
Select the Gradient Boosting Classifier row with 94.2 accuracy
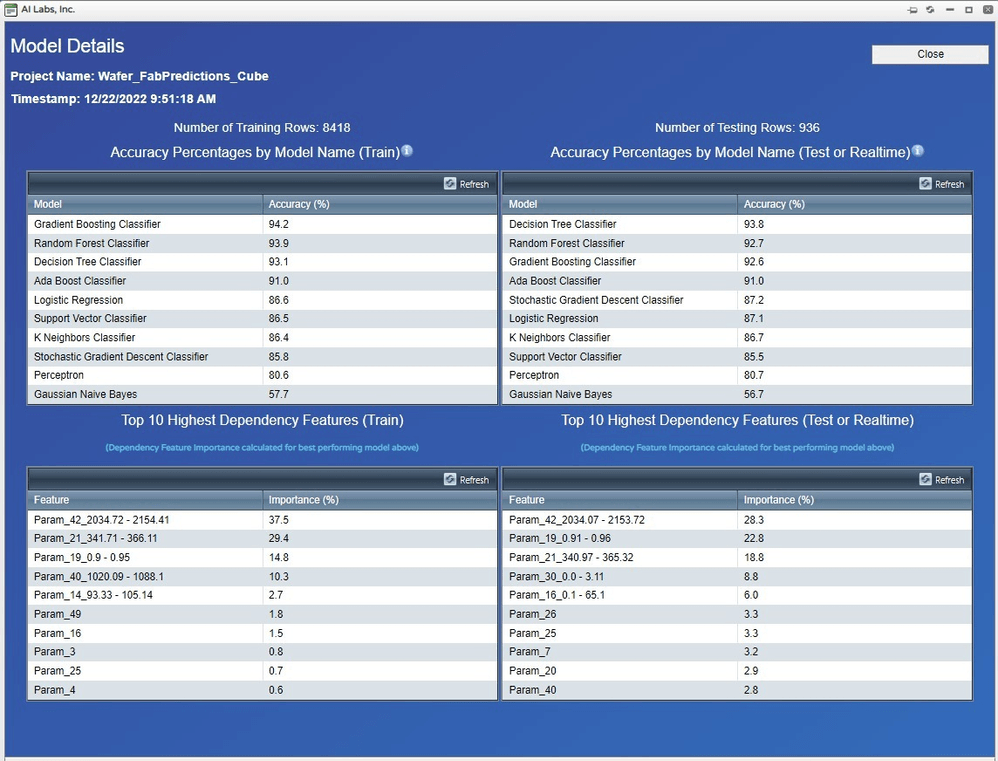[x=262, y=224]
